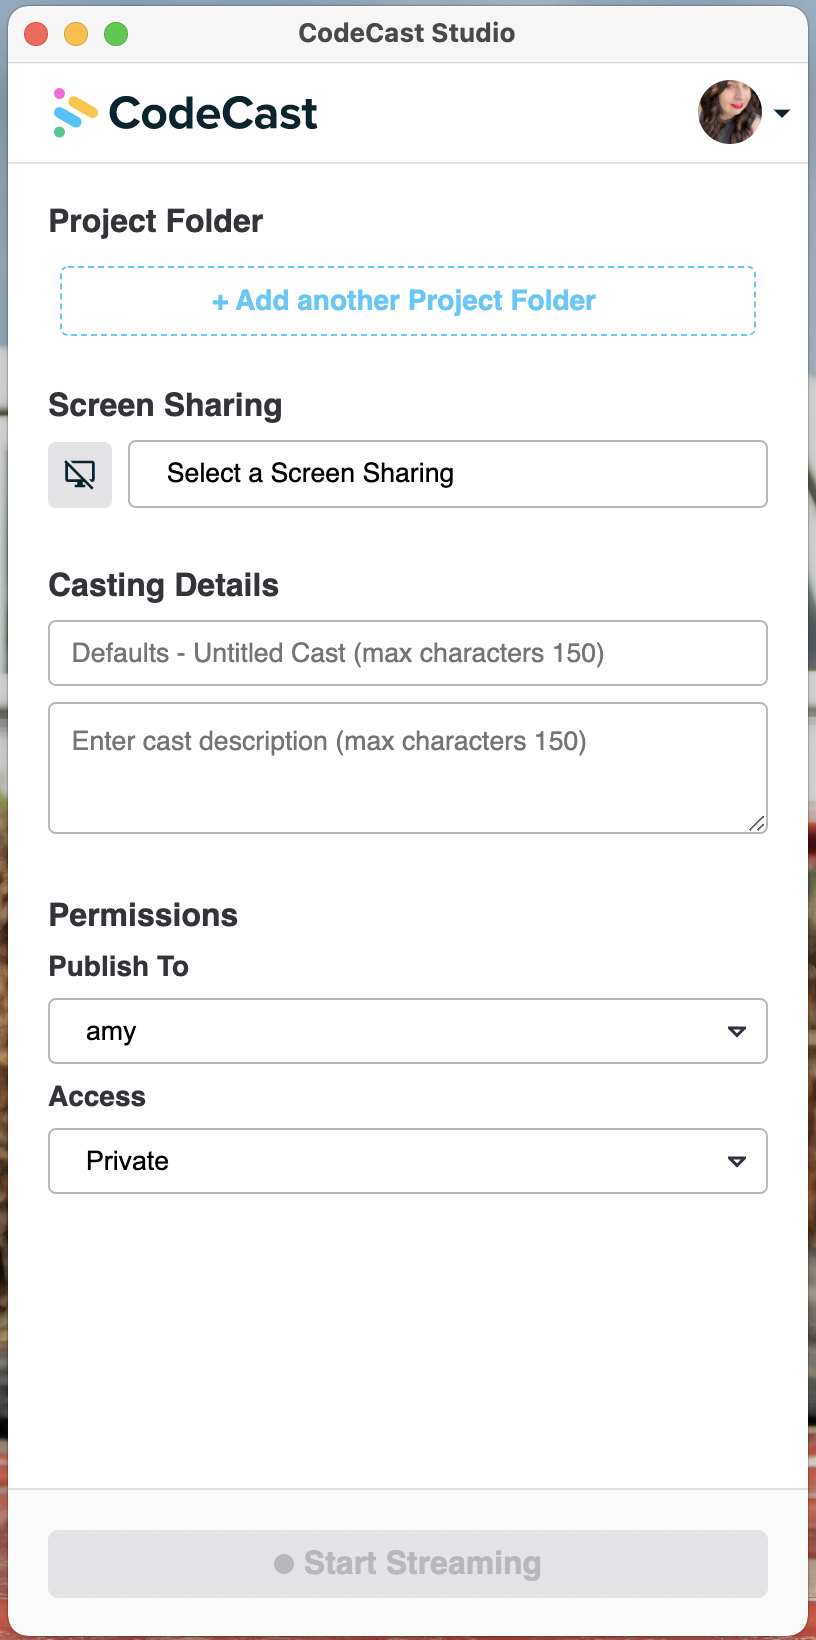Image resolution: width=816 pixels, height=1640 pixels.
Task: Click the CodeCast Studio window title bar
Action: [x=407, y=33]
